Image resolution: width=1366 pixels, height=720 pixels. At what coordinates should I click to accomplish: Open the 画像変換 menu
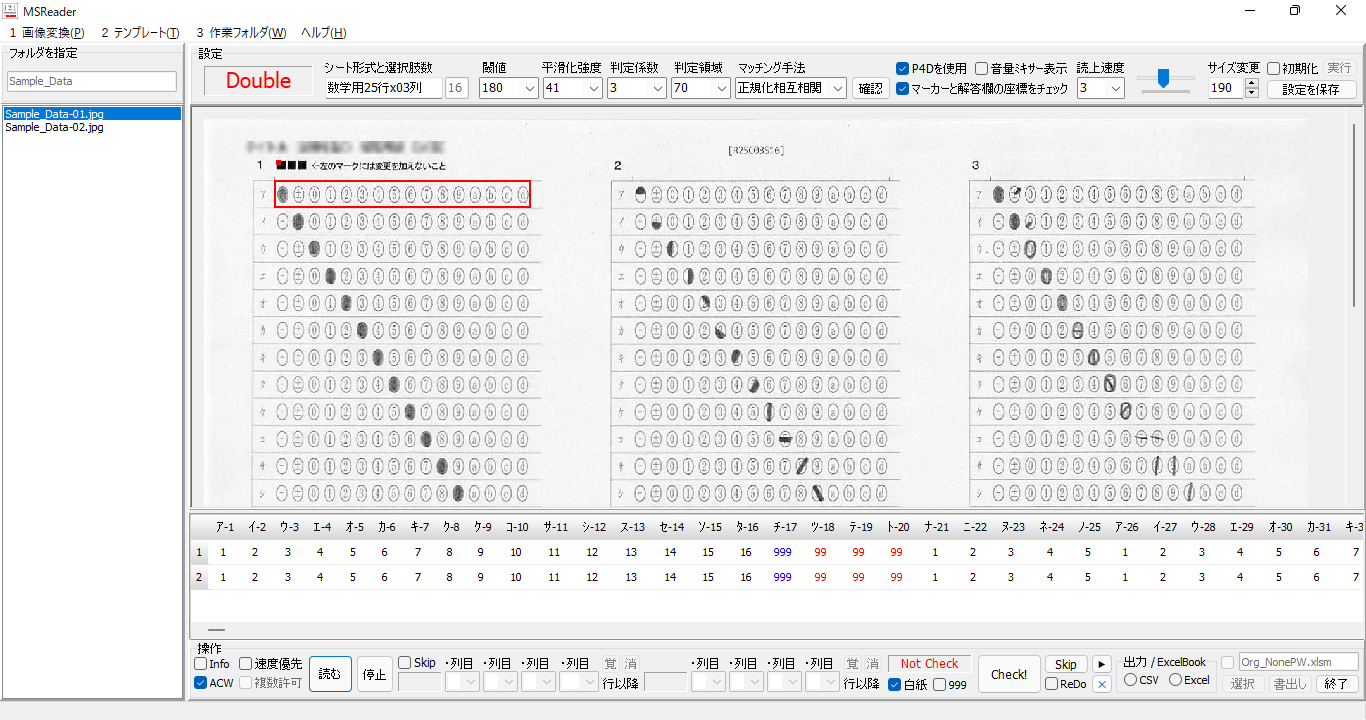47,33
